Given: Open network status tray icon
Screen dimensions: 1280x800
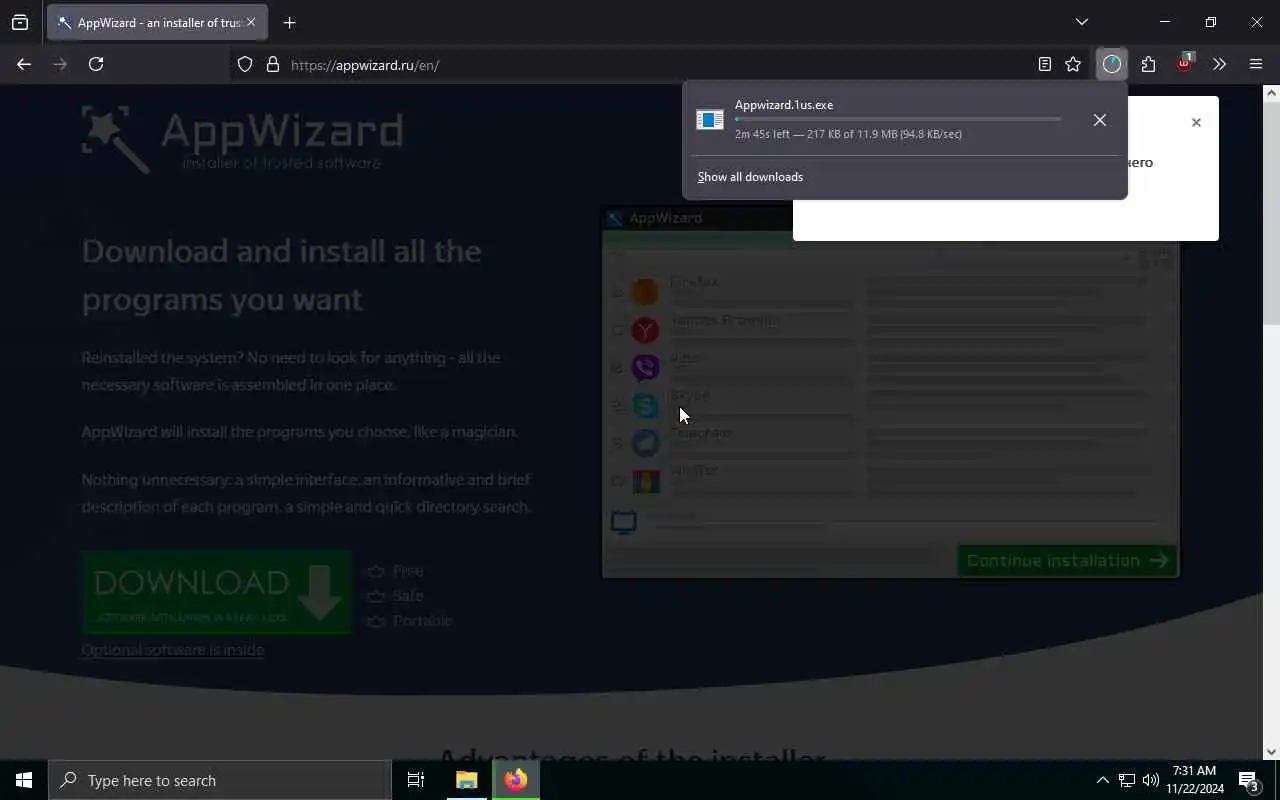Looking at the screenshot, I should (x=1127, y=780).
